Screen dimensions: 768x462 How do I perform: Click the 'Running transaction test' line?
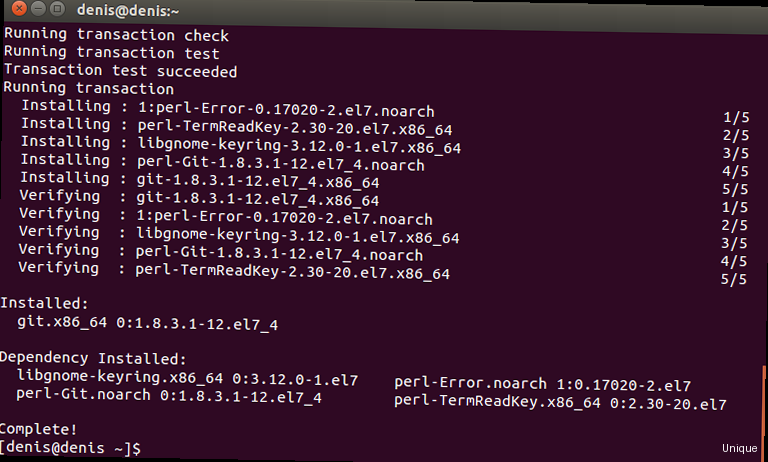[x=111, y=53]
